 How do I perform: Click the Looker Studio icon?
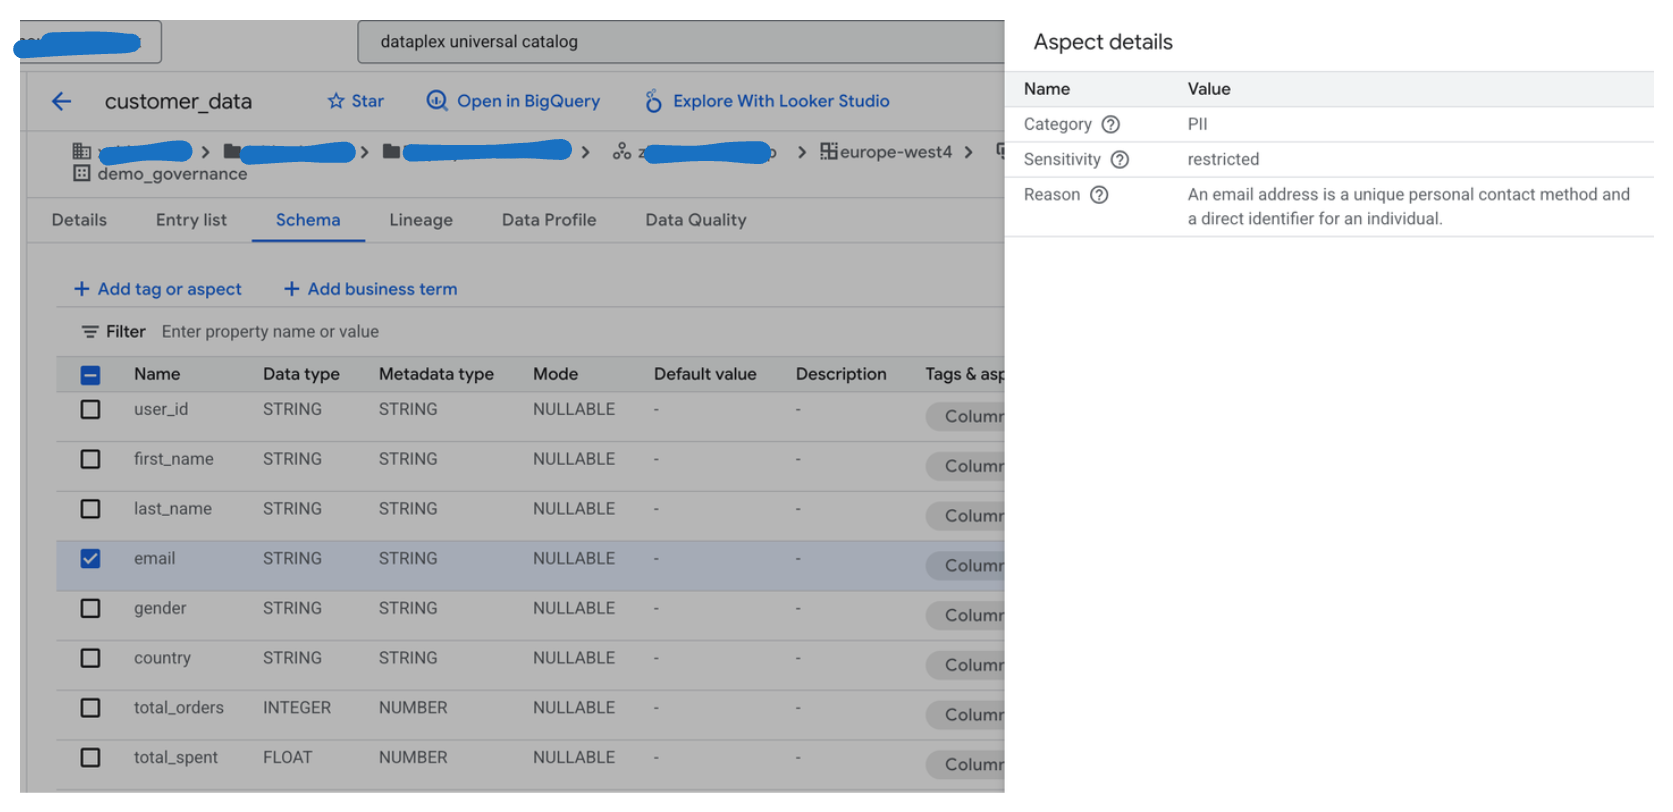pyautogui.click(x=653, y=101)
